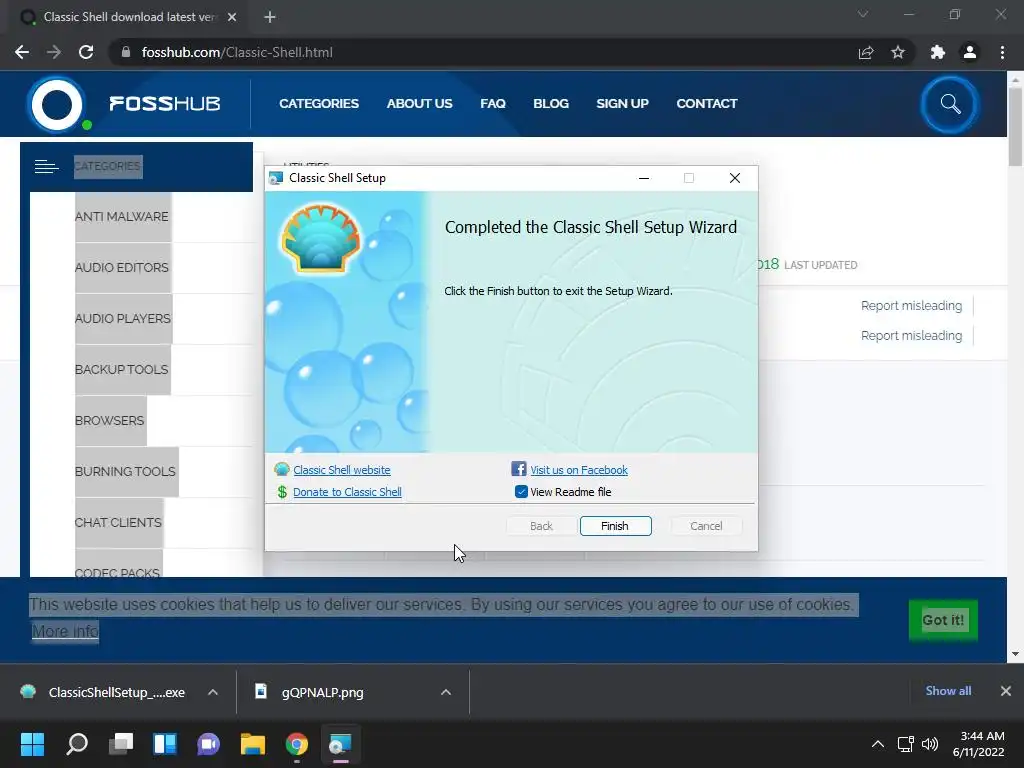Viewport: 1024px width, 768px height.
Task: Click the shell icon beside Classic Shell website
Action: tap(282, 469)
